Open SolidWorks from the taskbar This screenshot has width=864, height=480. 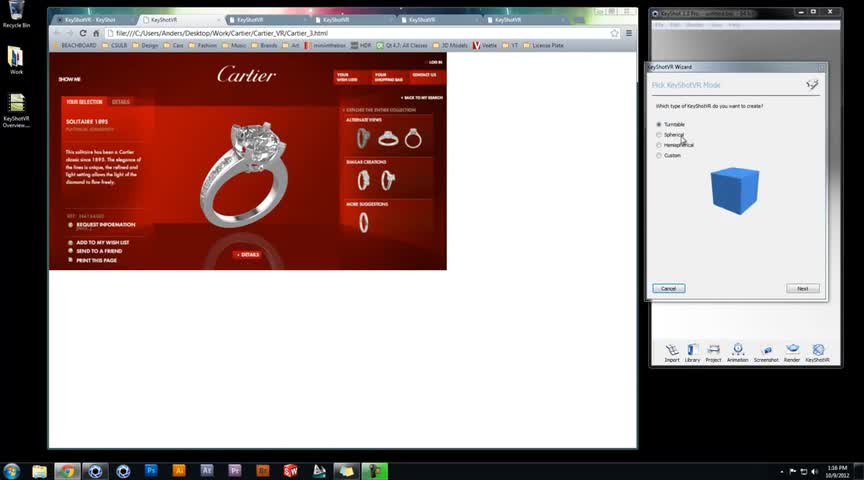[290, 471]
